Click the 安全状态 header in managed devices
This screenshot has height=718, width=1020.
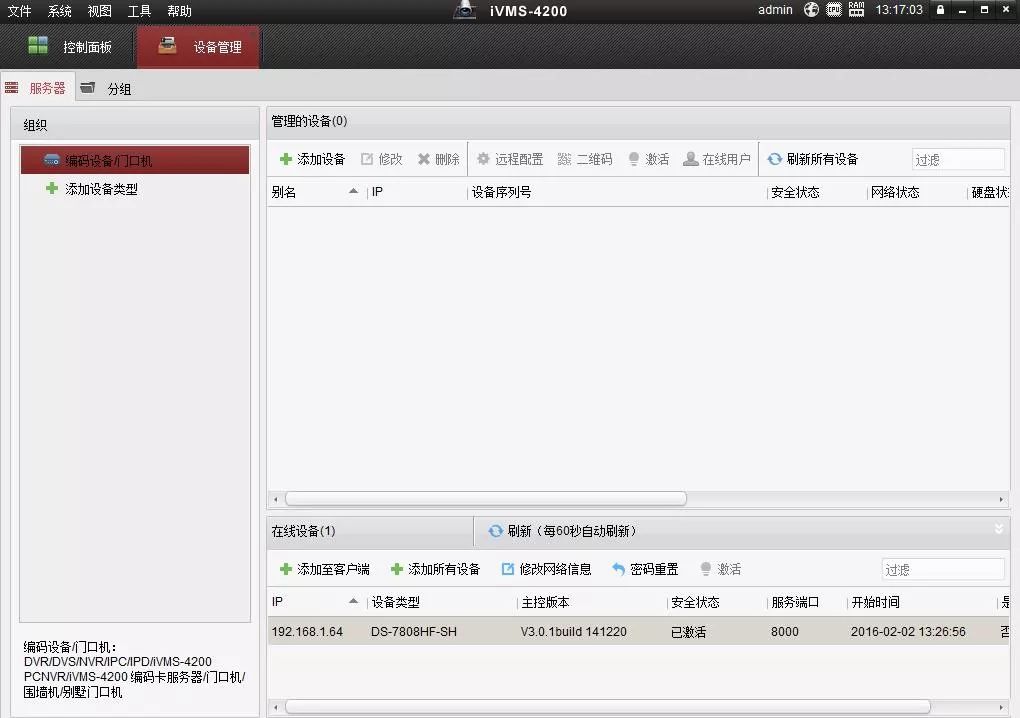(x=817, y=192)
